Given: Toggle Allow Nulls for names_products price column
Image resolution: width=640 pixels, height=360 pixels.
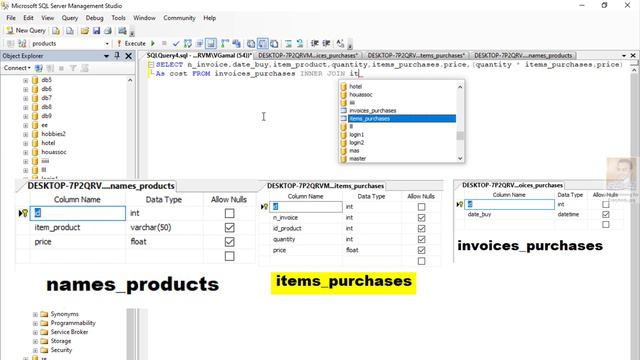Looking at the screenshot, I should (x=229, y=242).
